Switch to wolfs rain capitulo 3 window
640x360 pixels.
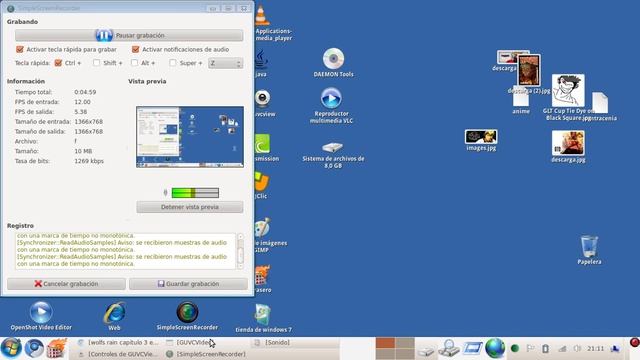point(118,342)
